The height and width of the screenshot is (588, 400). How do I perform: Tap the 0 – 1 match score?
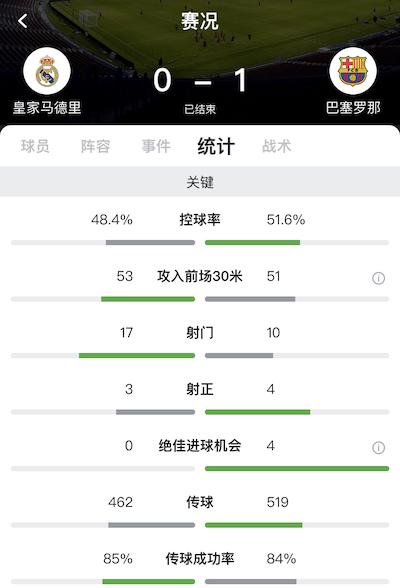200,80
